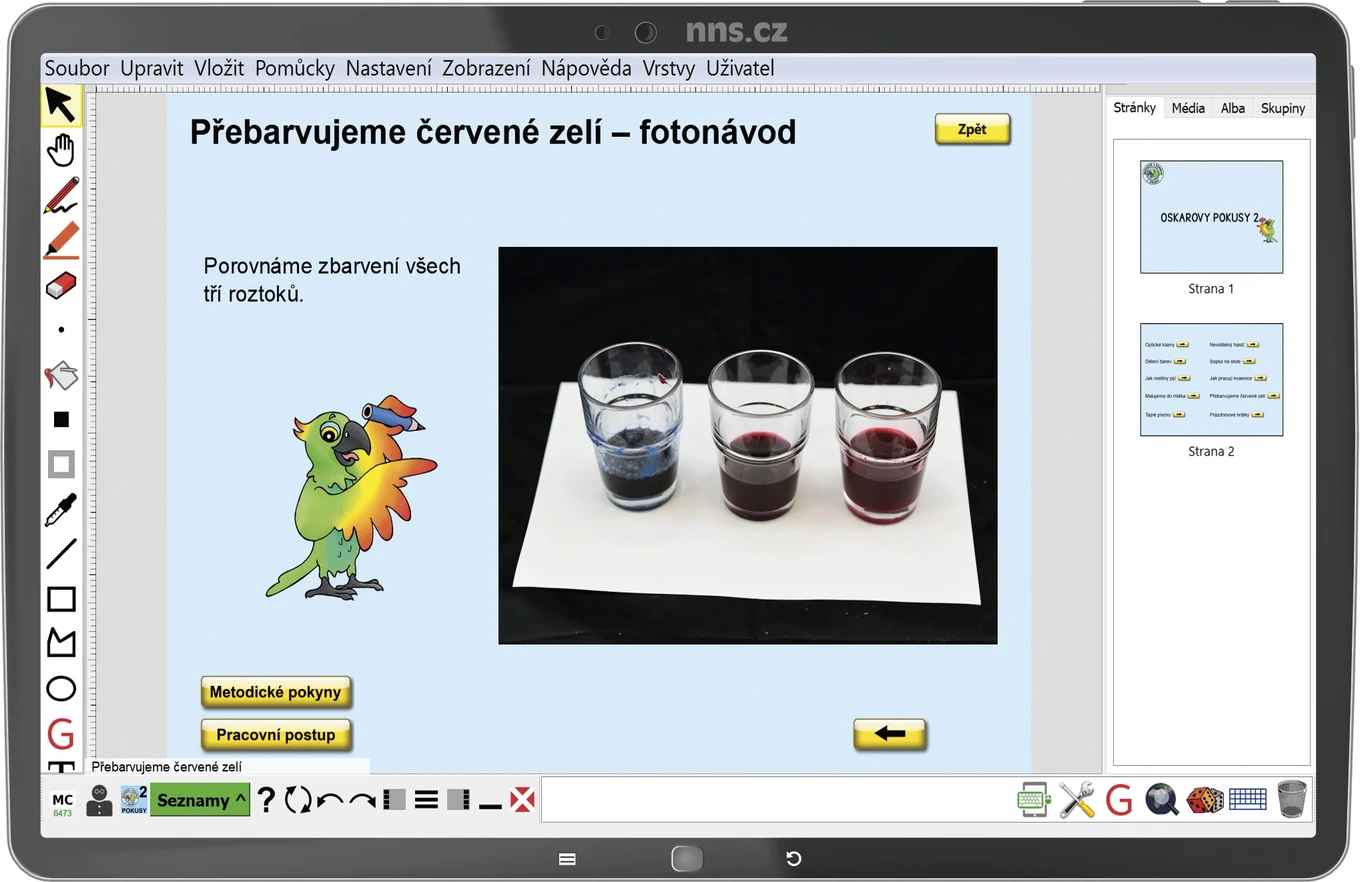Select the ellipse shape tool

pyautogui.click(x=61, y=688)
